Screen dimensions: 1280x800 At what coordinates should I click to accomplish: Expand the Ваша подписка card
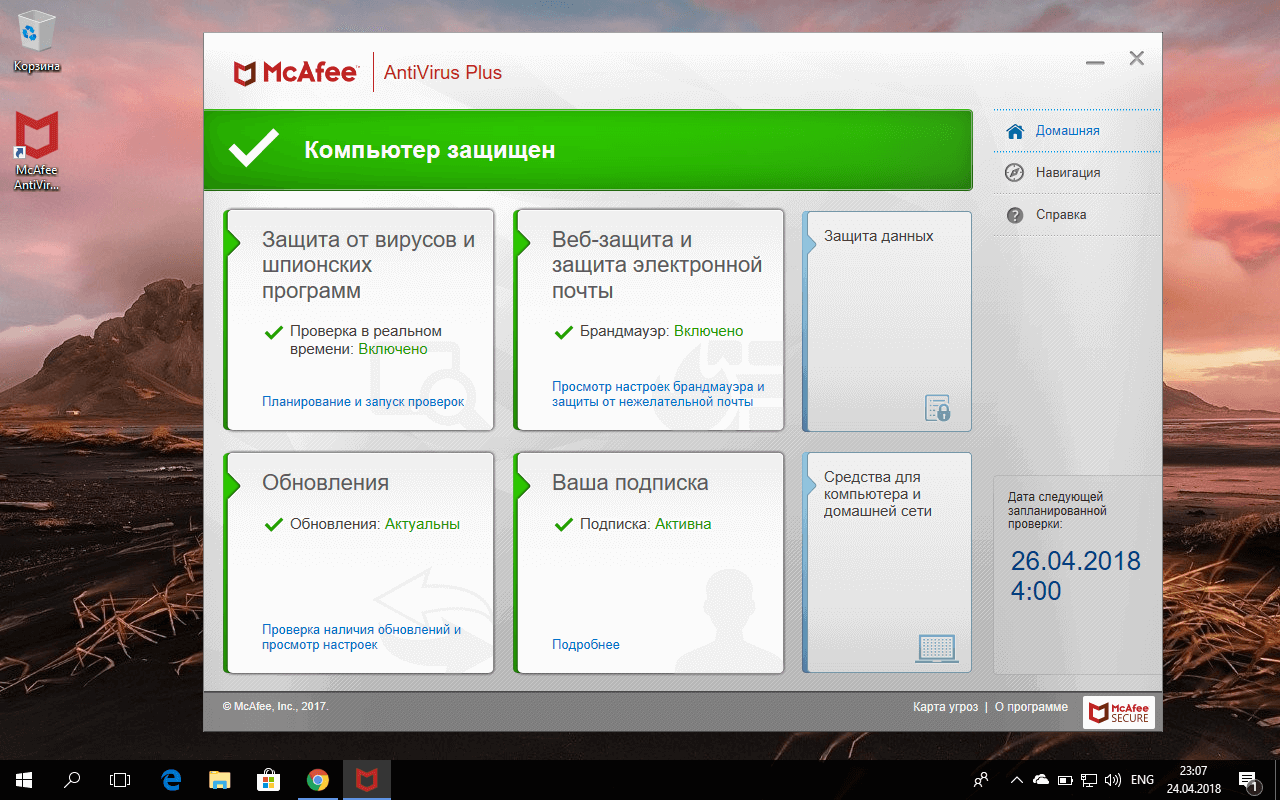[x=649, y=563]
